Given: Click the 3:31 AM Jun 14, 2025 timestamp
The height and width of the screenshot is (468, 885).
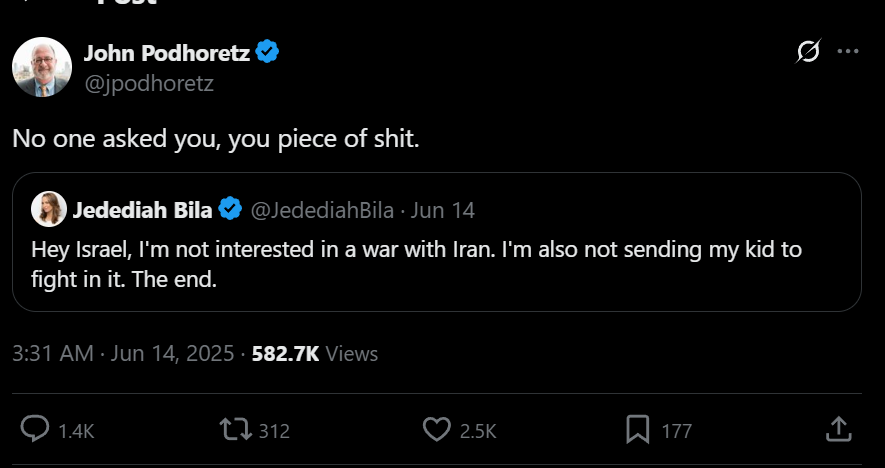Looking at the screenshot, I should (123, 354).
